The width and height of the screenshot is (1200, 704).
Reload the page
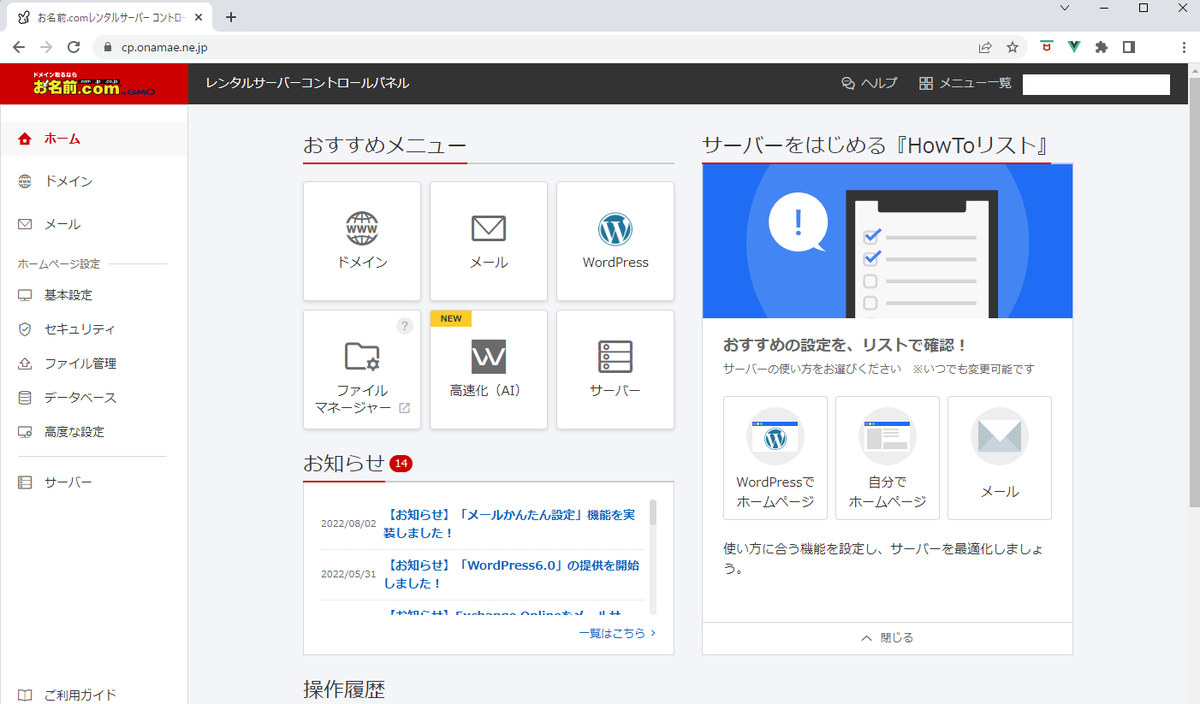pos(73,47)
